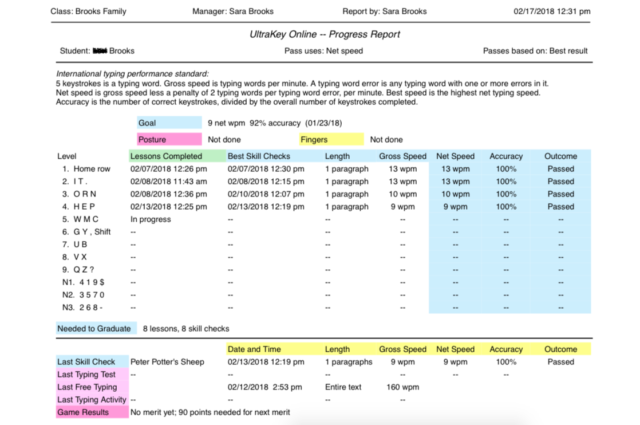Click the 'Last Typing Activity' label
The image size is (640, 425).
coord(92,400)
